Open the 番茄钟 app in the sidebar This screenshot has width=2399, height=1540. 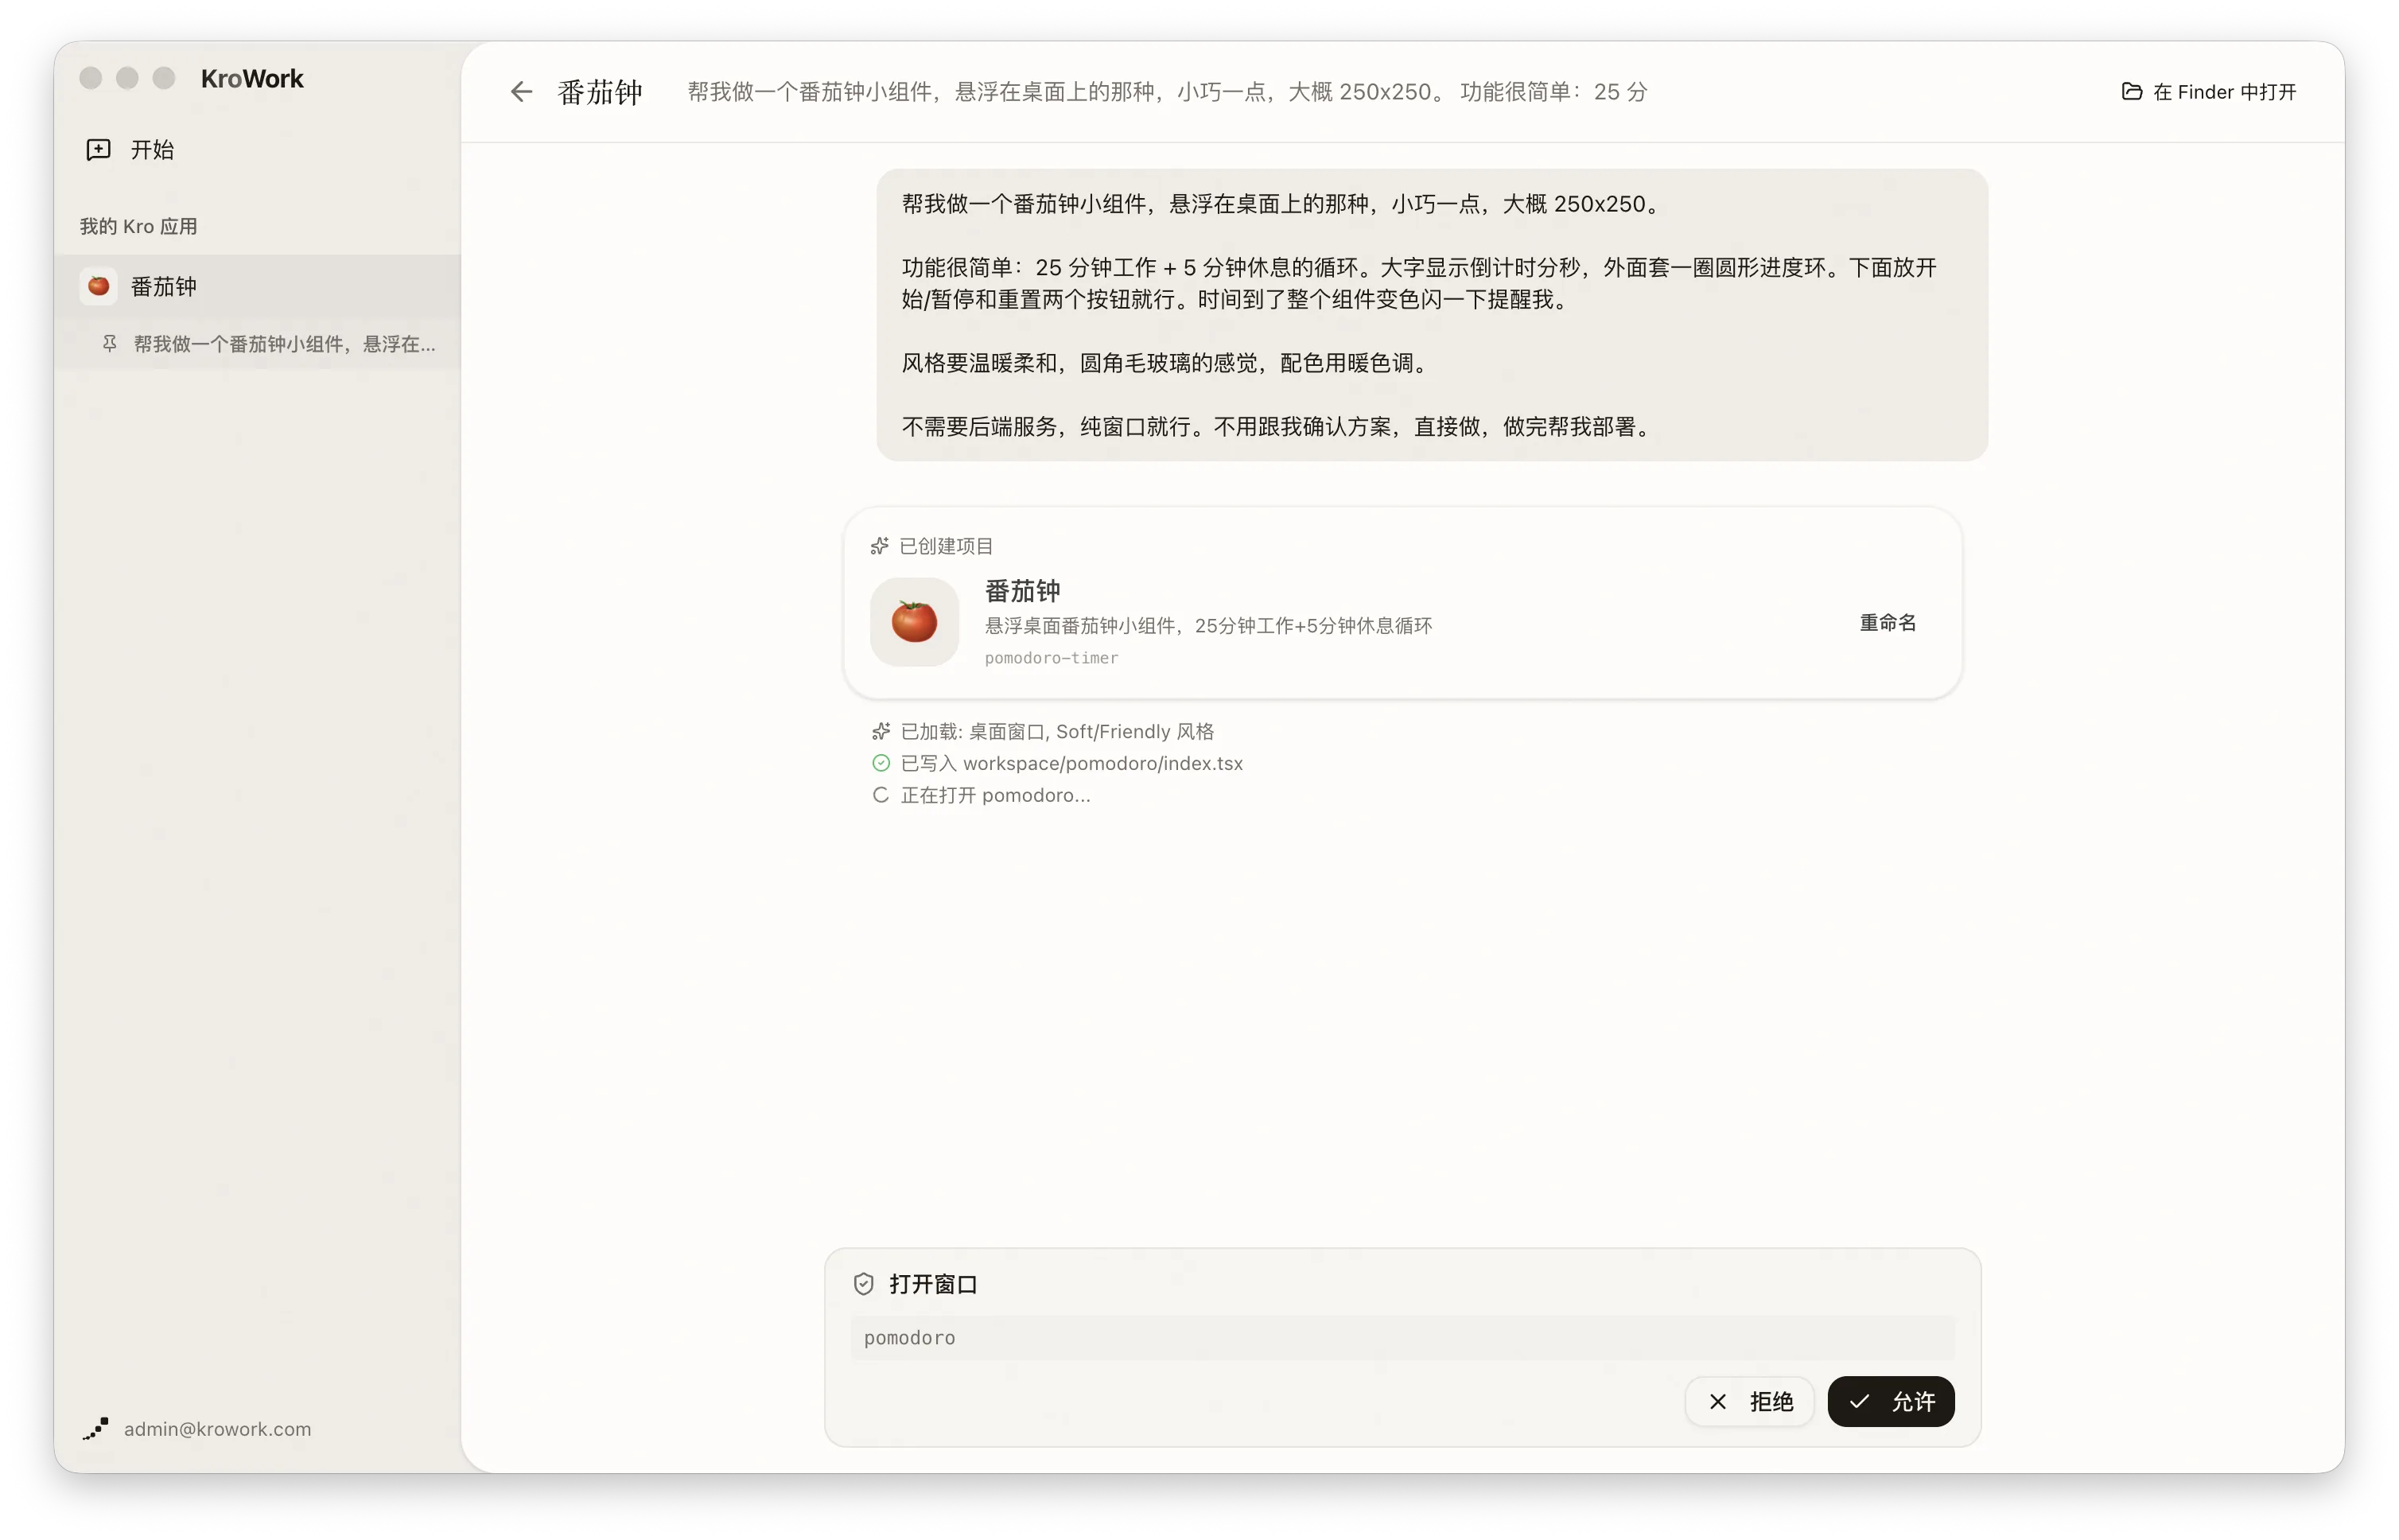pos(258,287)
